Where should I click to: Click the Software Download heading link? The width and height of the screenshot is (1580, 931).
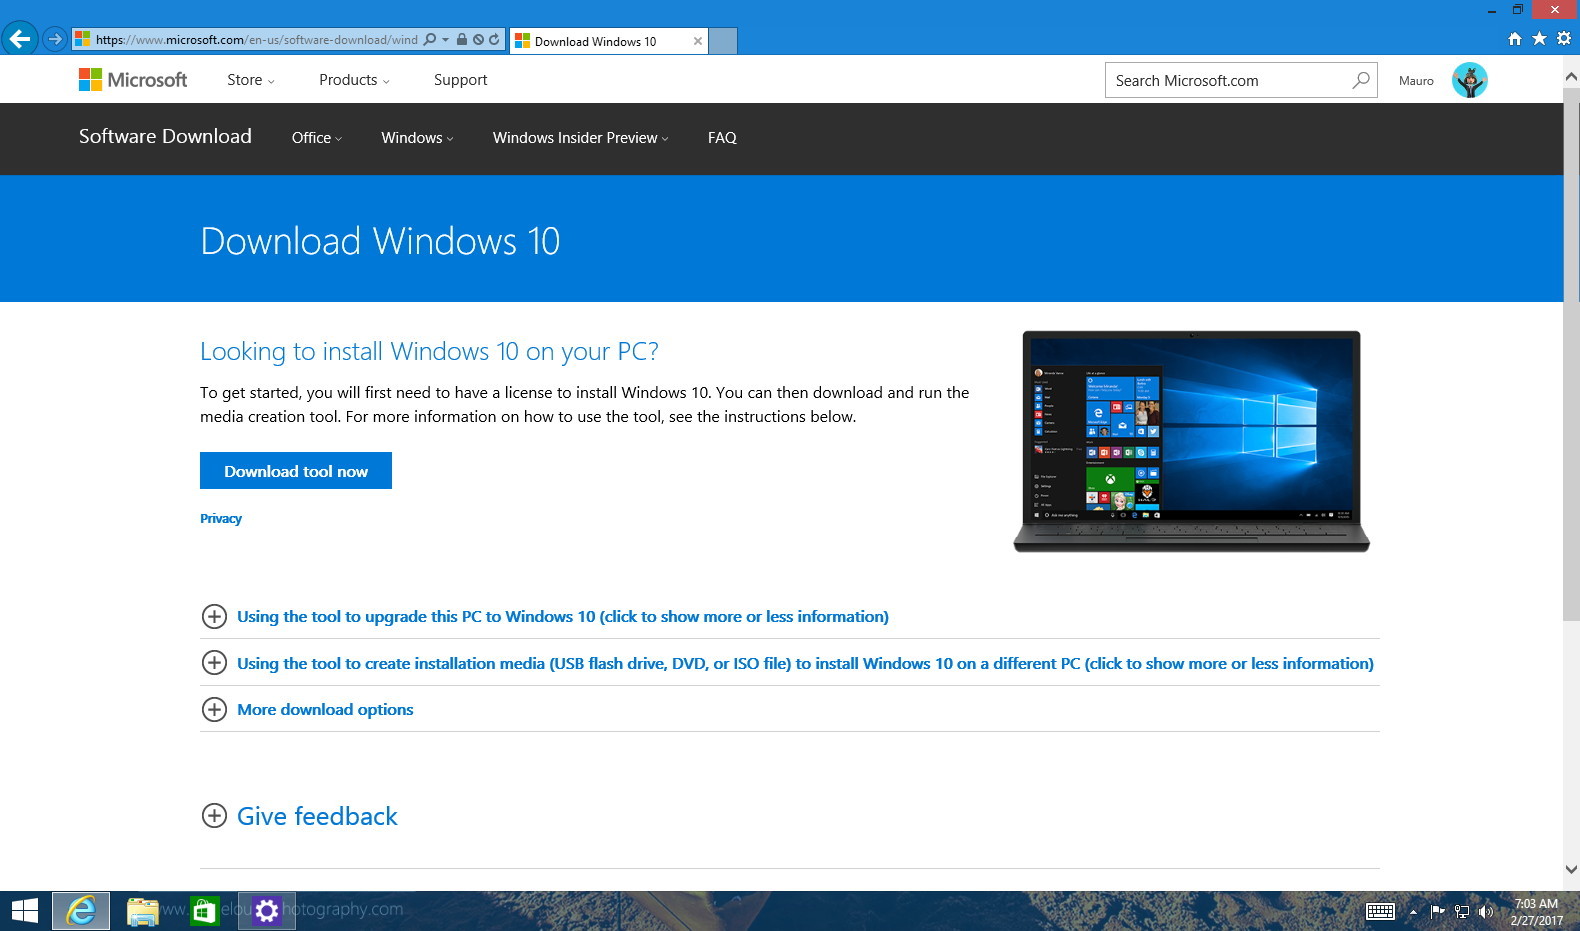coord(165,136)
